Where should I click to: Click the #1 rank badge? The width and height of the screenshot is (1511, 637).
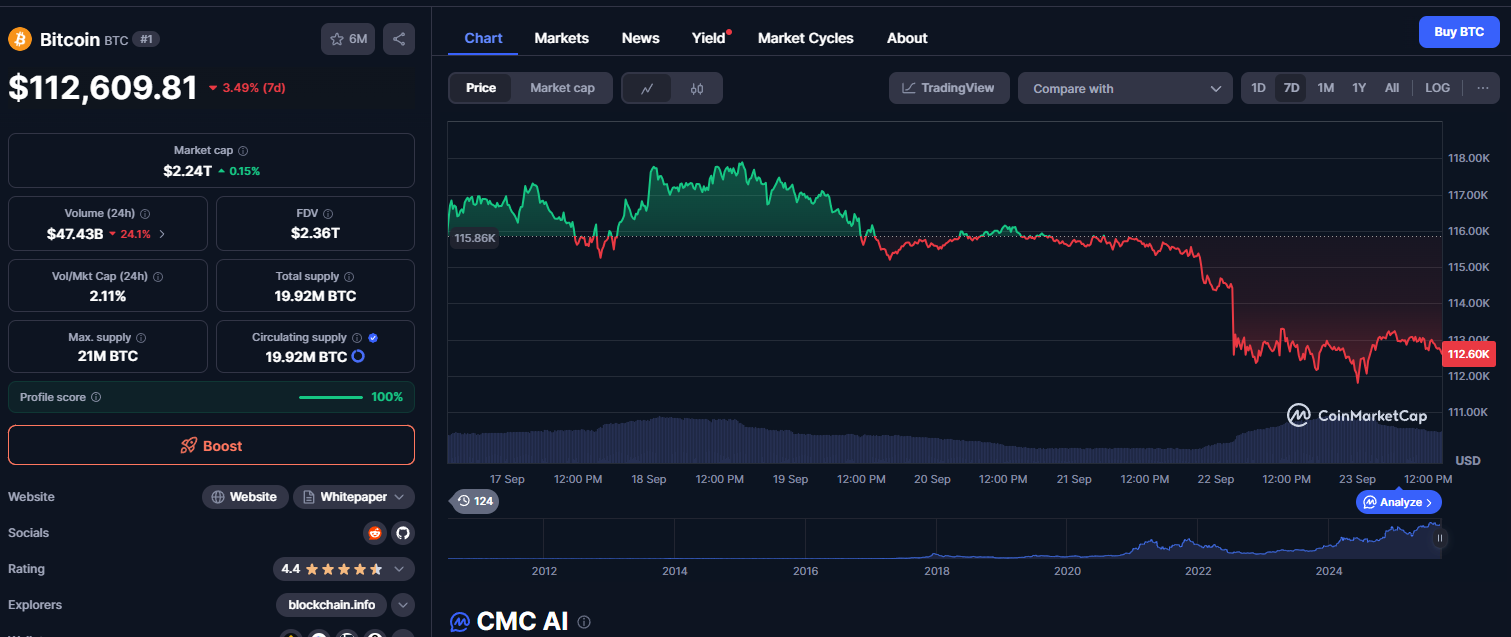tap(146, 39)
